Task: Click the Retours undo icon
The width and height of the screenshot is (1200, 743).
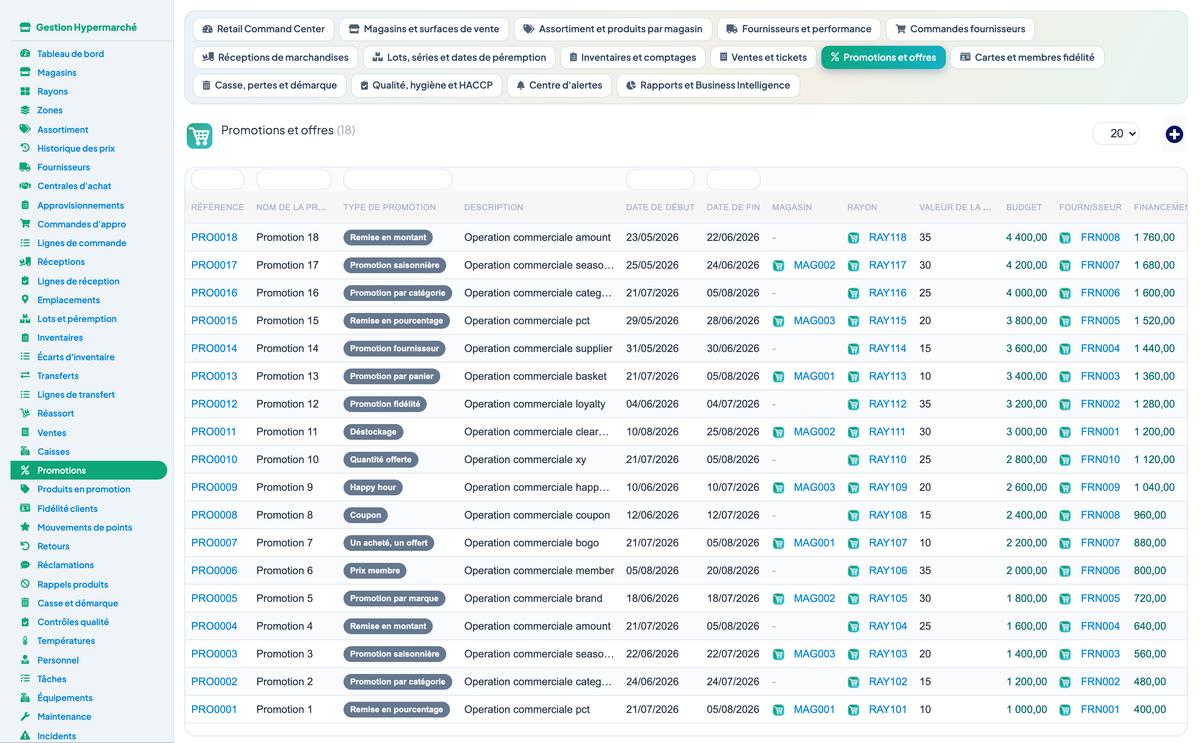Action: pos(25,546)
